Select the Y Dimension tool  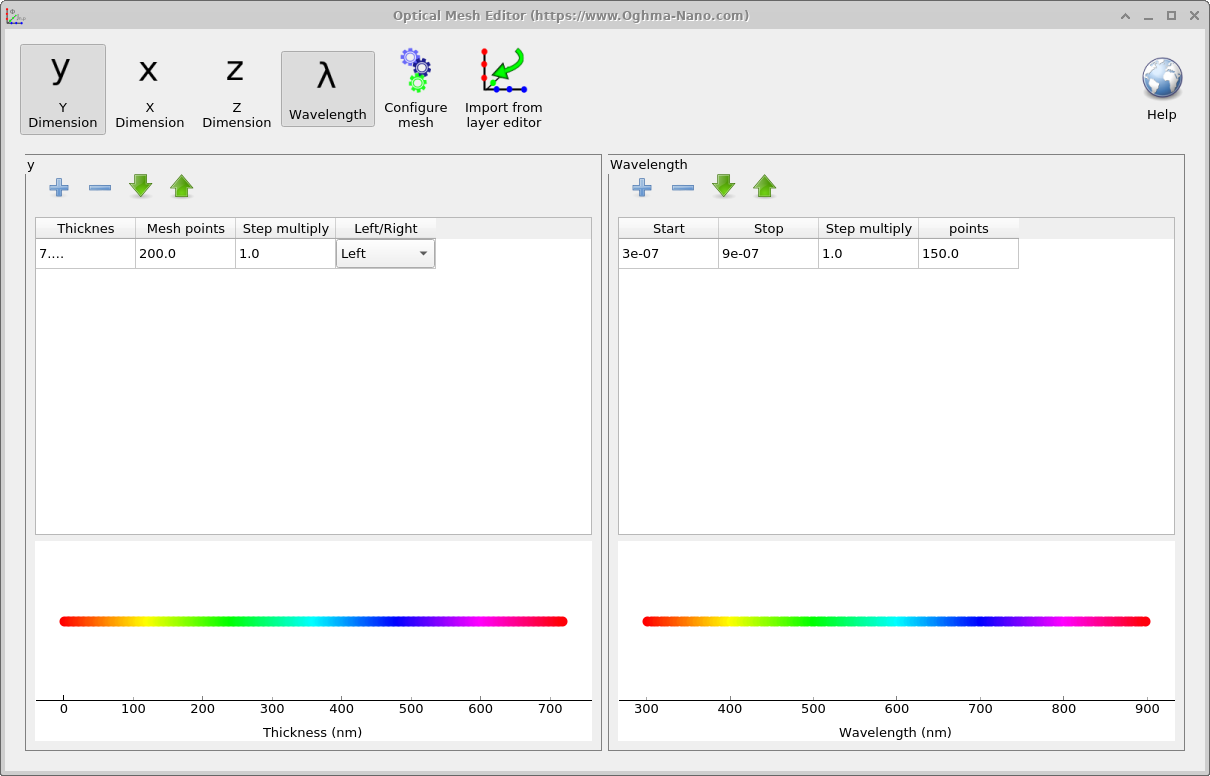[62, 88]
